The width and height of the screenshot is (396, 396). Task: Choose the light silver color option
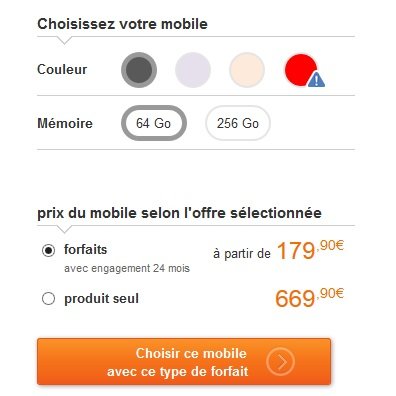pos(193,70)
